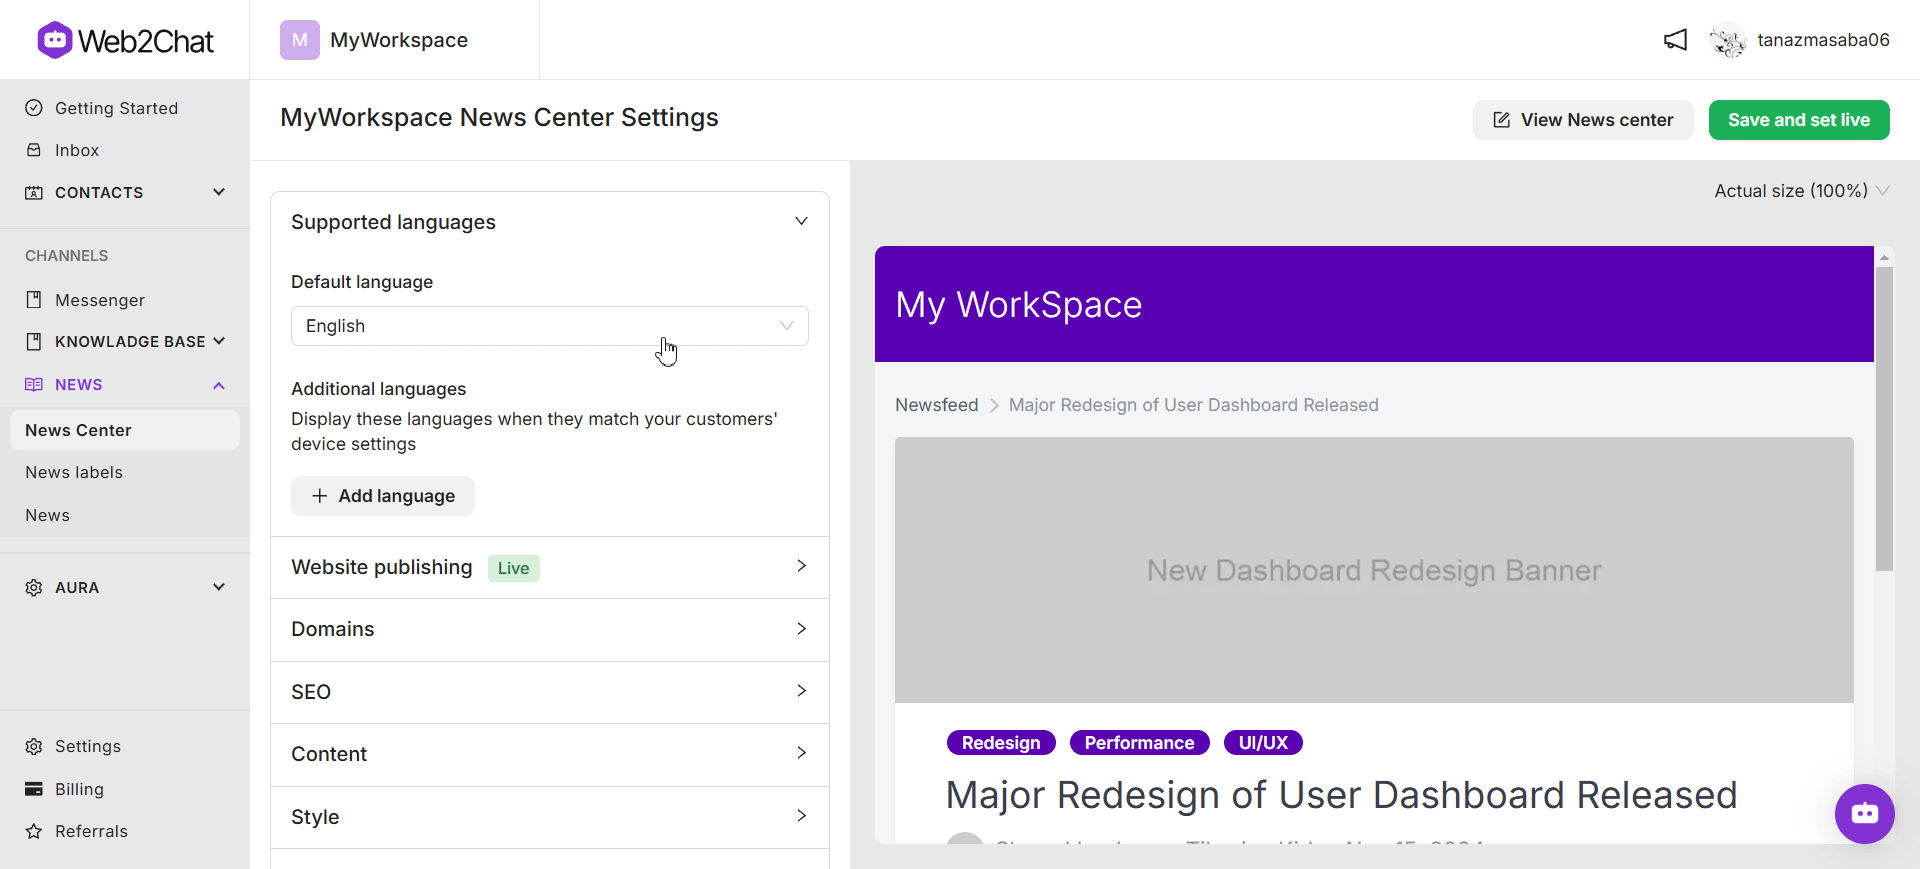The width and height of the screenshot is (1920, 869).
Task: Click the New Dashboard Redesign Banner image
Action: coord(1374,570)
